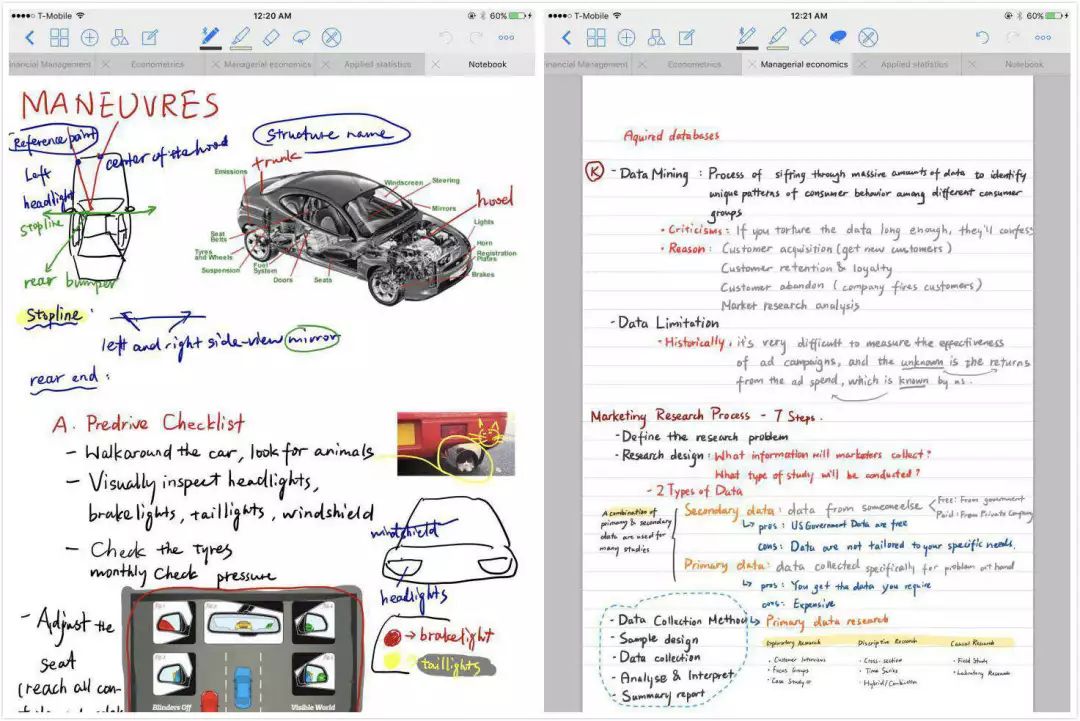
Task: Switch to Applied statistics tab in right window
Action: coord(914,64)
